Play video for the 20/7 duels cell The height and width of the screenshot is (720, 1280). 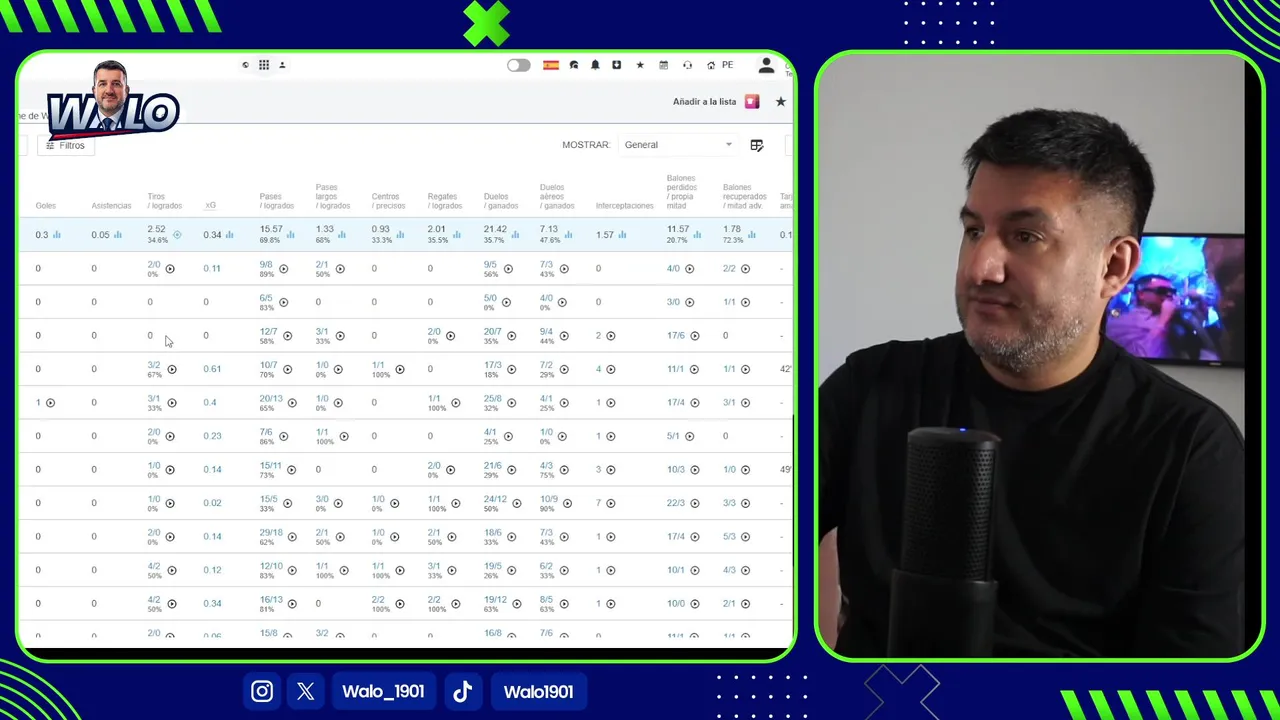tap(512, 336)
